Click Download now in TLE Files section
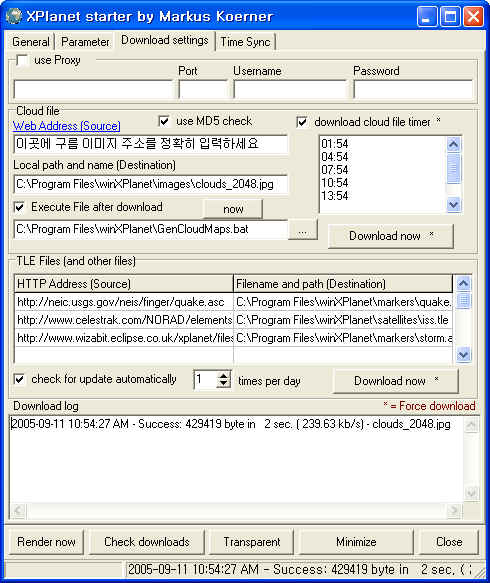 (x=396, y=381)
